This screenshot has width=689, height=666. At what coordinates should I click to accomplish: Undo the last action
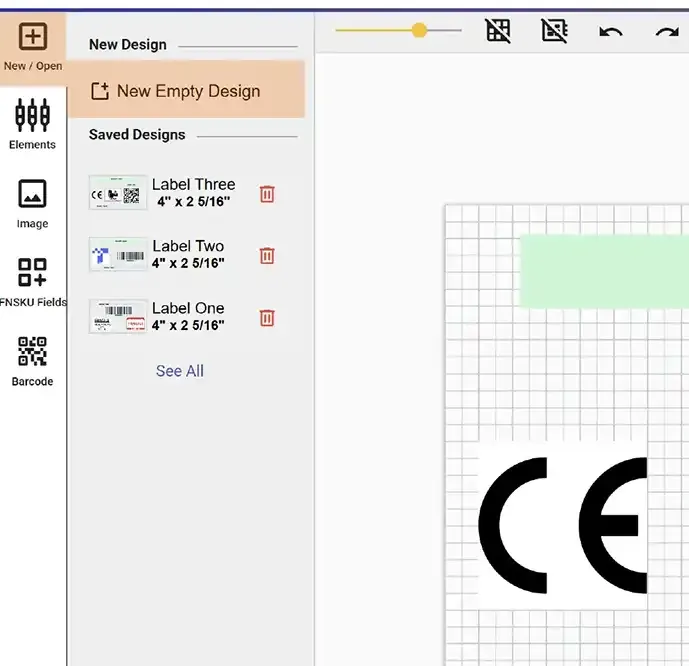click(x=611, y=32)
